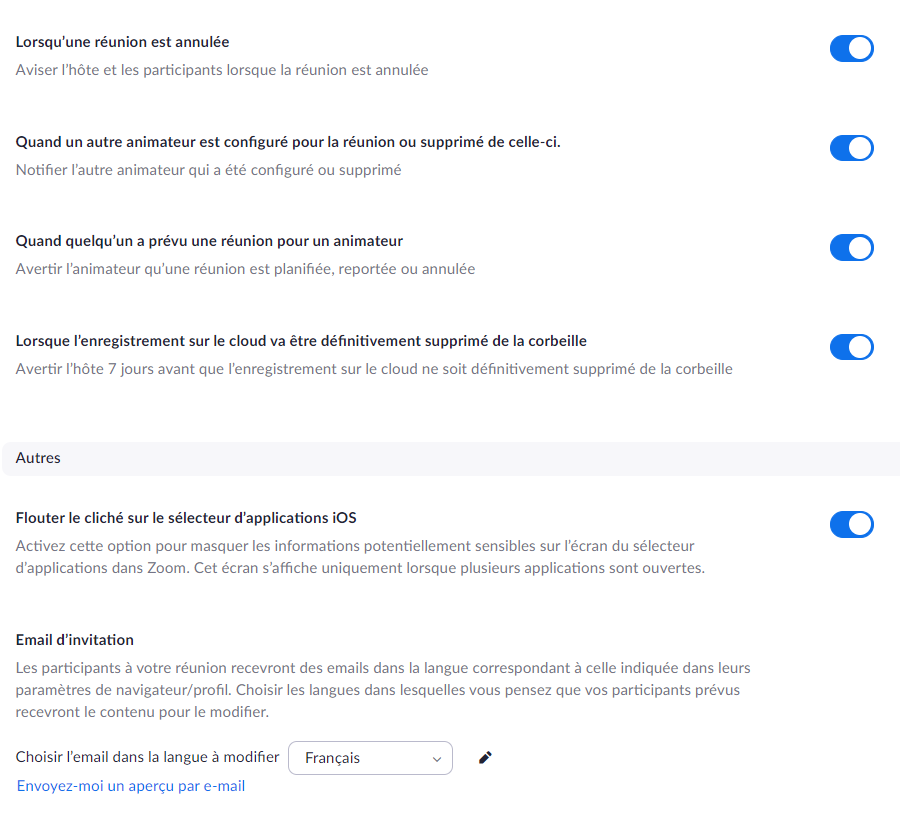
Task: Click the 'Choisir l'email dans la langue' label
Action: tap(147, 757)
